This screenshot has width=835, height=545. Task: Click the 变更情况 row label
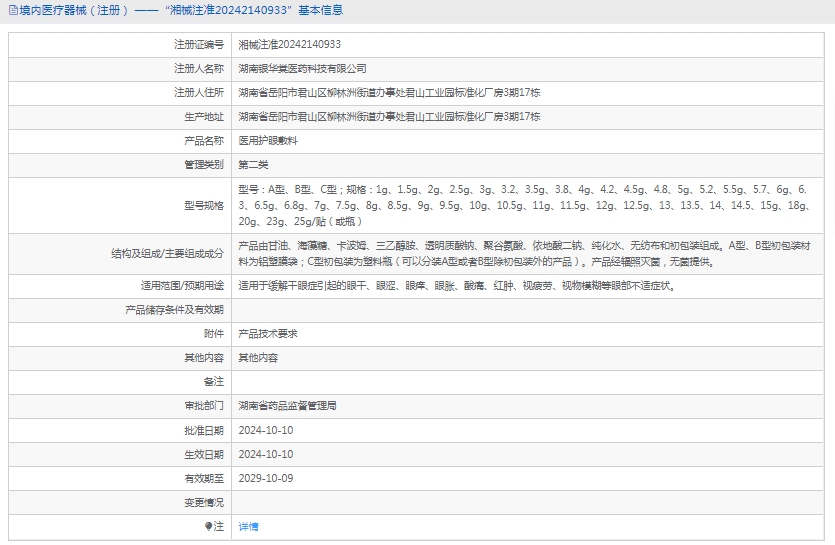[203, 502]
